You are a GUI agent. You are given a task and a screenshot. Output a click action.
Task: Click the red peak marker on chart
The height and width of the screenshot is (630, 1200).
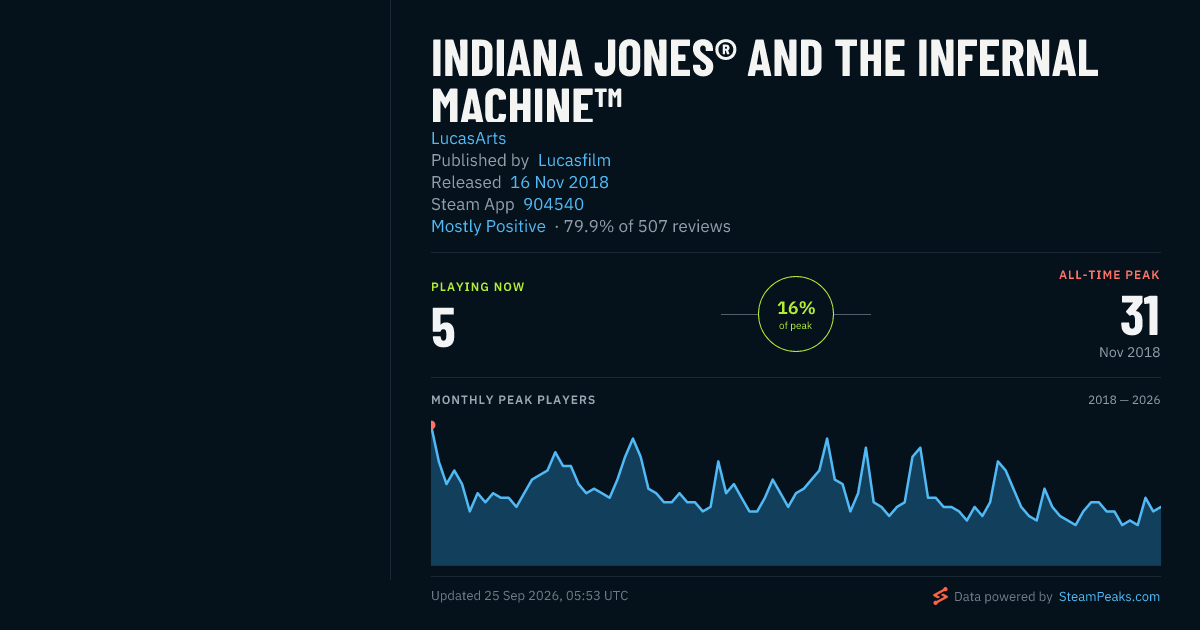(x=432, y=425)
